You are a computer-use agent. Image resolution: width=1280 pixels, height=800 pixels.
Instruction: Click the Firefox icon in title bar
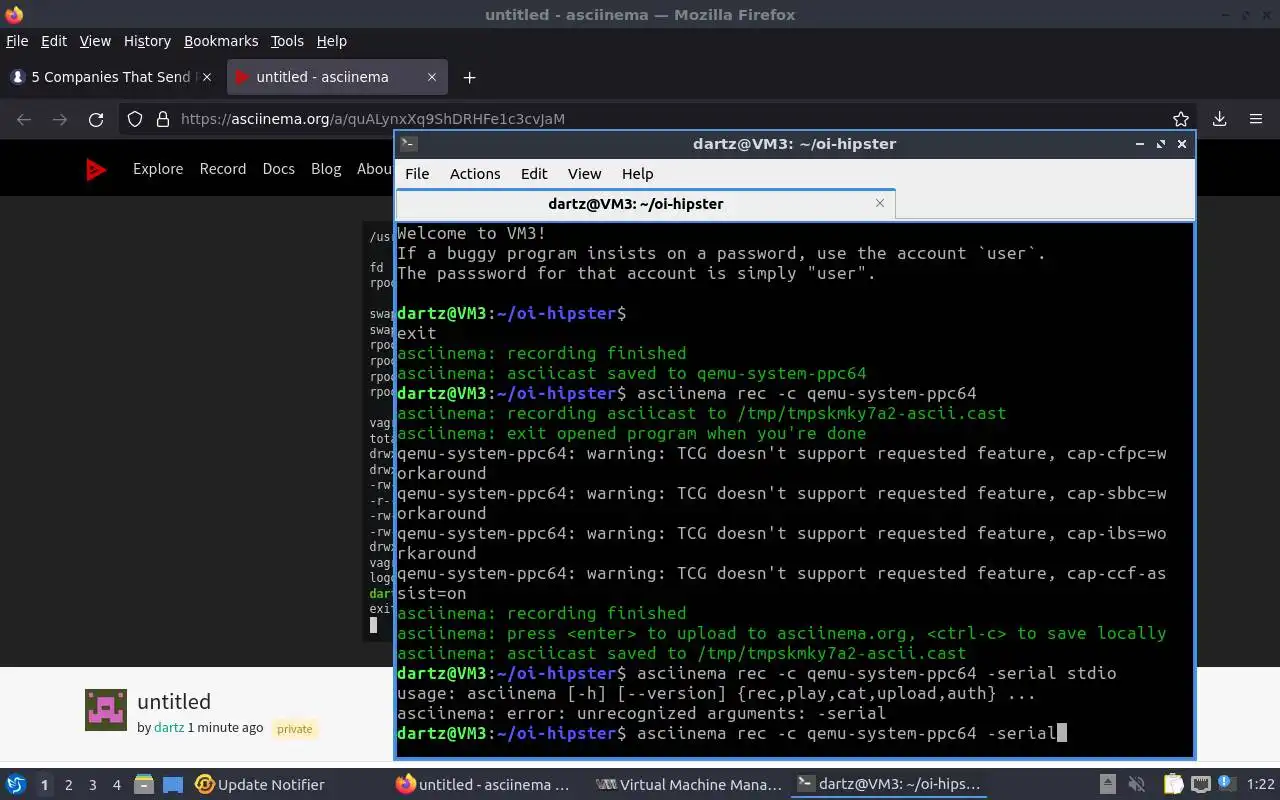[14, 14]
